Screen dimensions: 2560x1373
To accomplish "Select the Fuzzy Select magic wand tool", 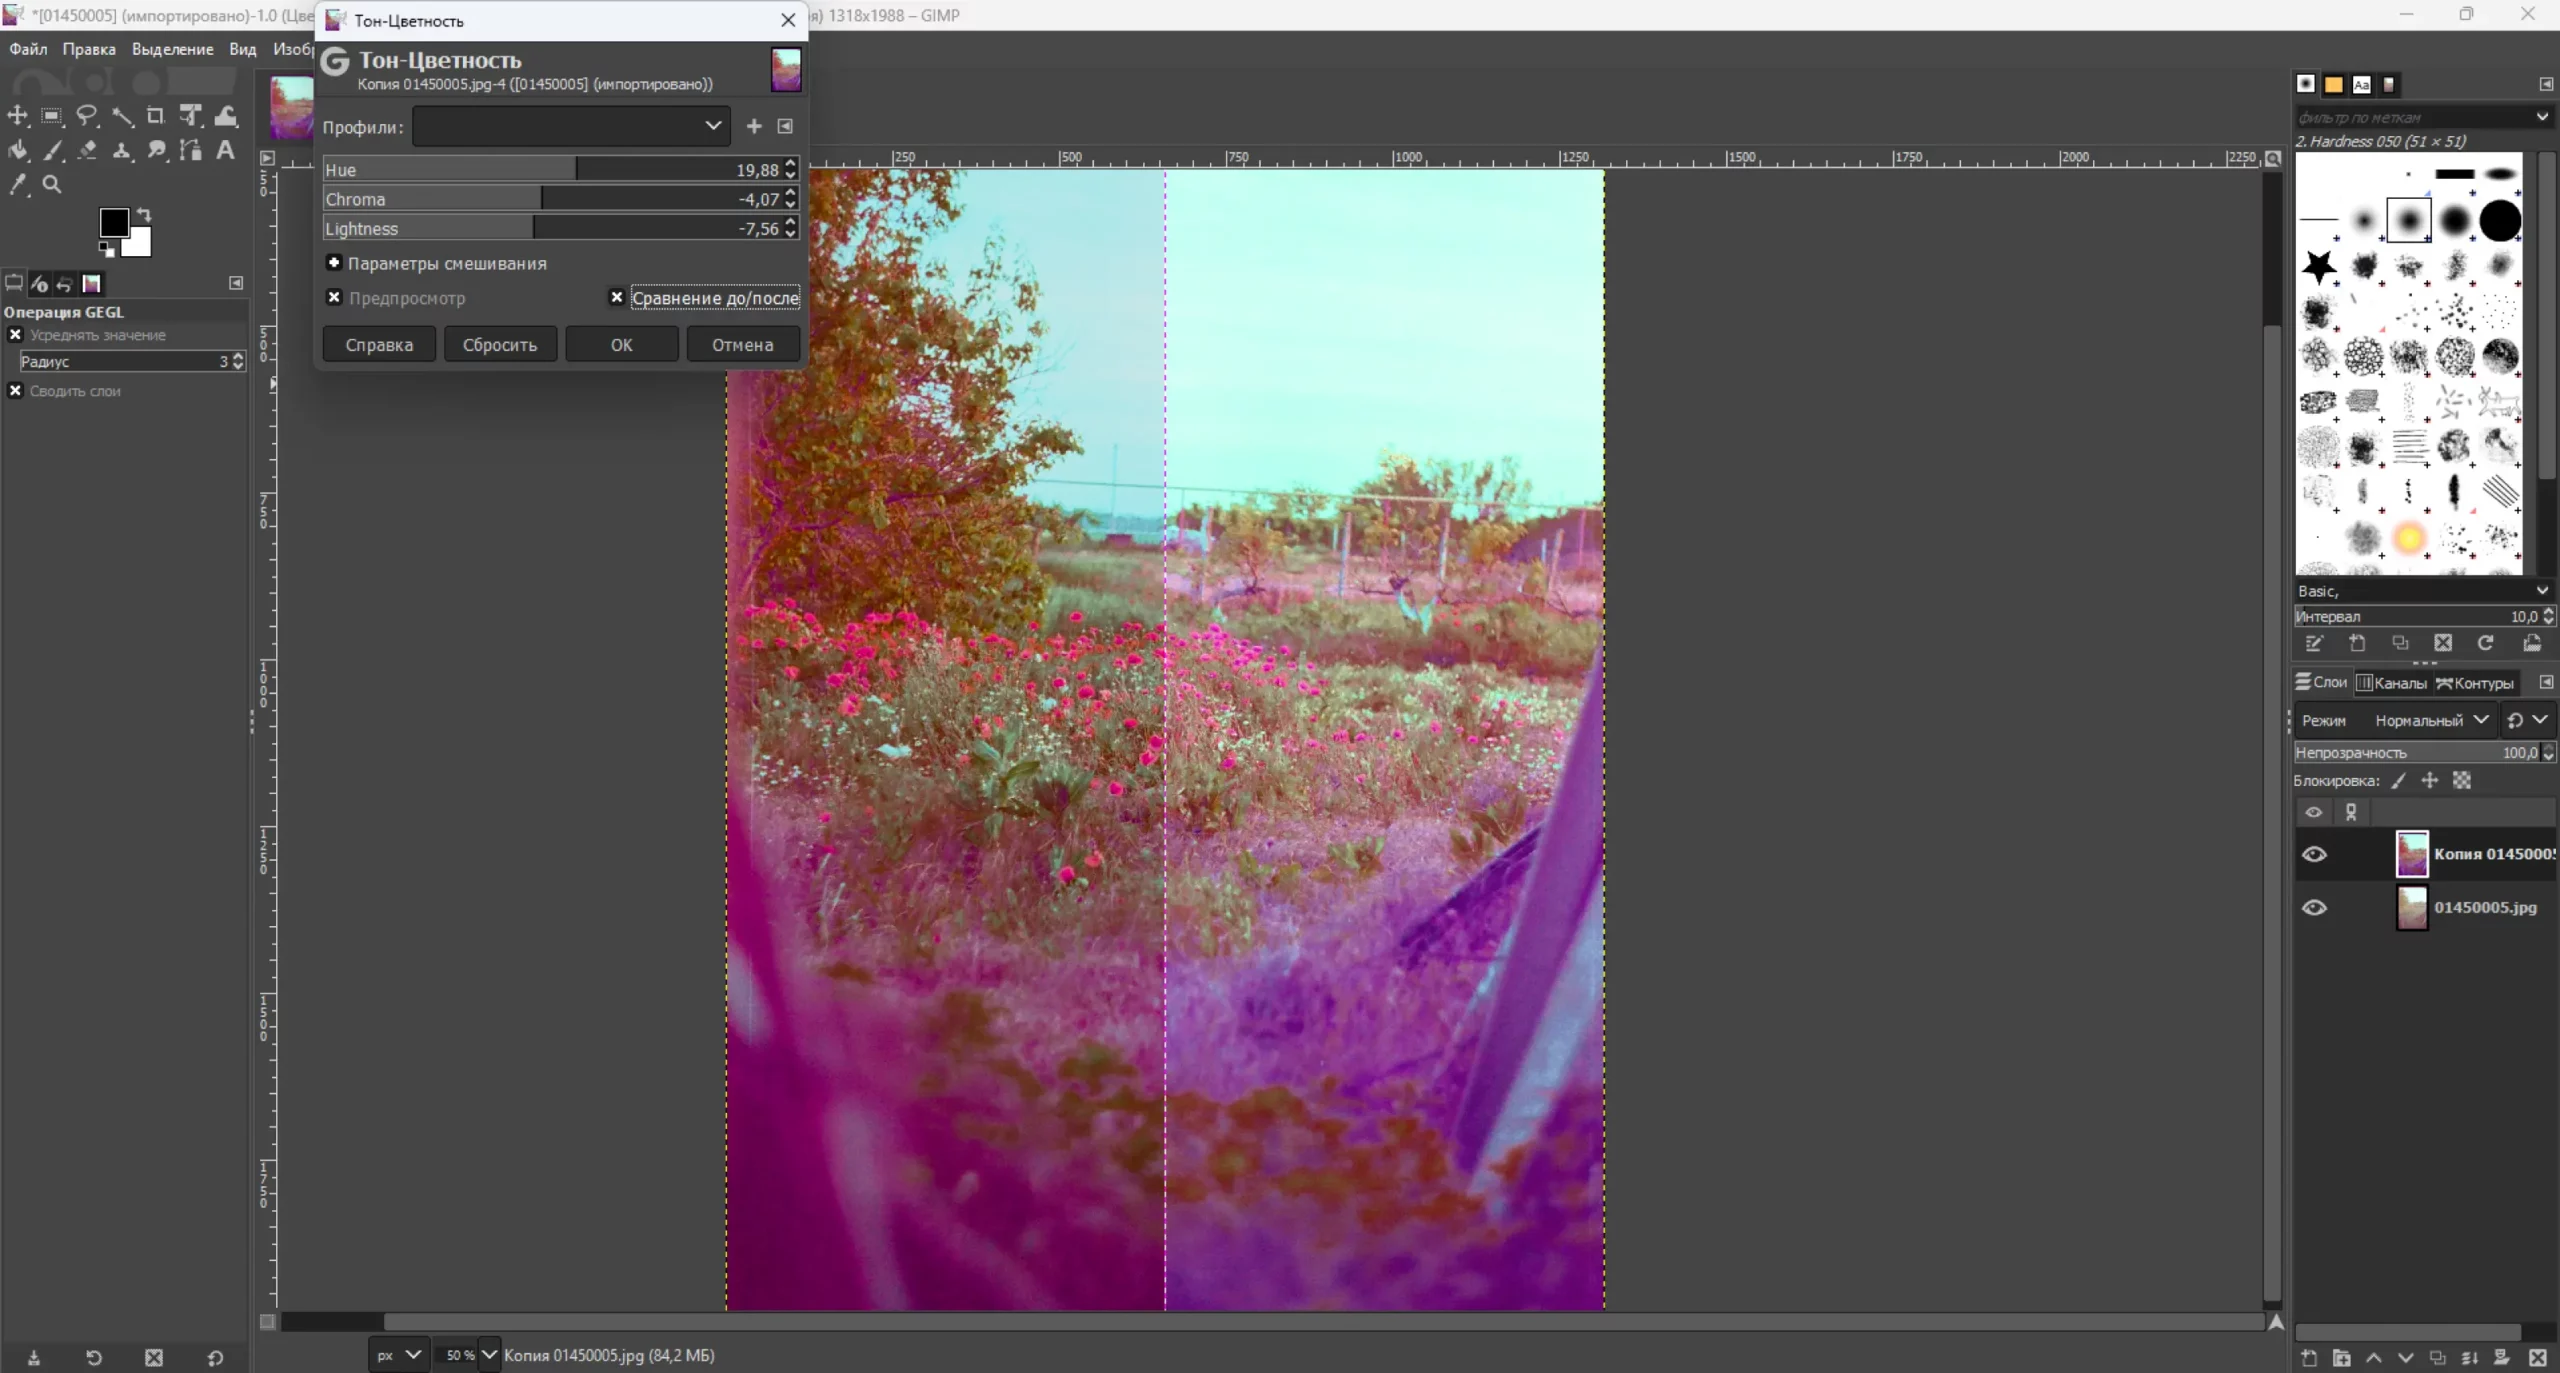I will click(122, 116).
